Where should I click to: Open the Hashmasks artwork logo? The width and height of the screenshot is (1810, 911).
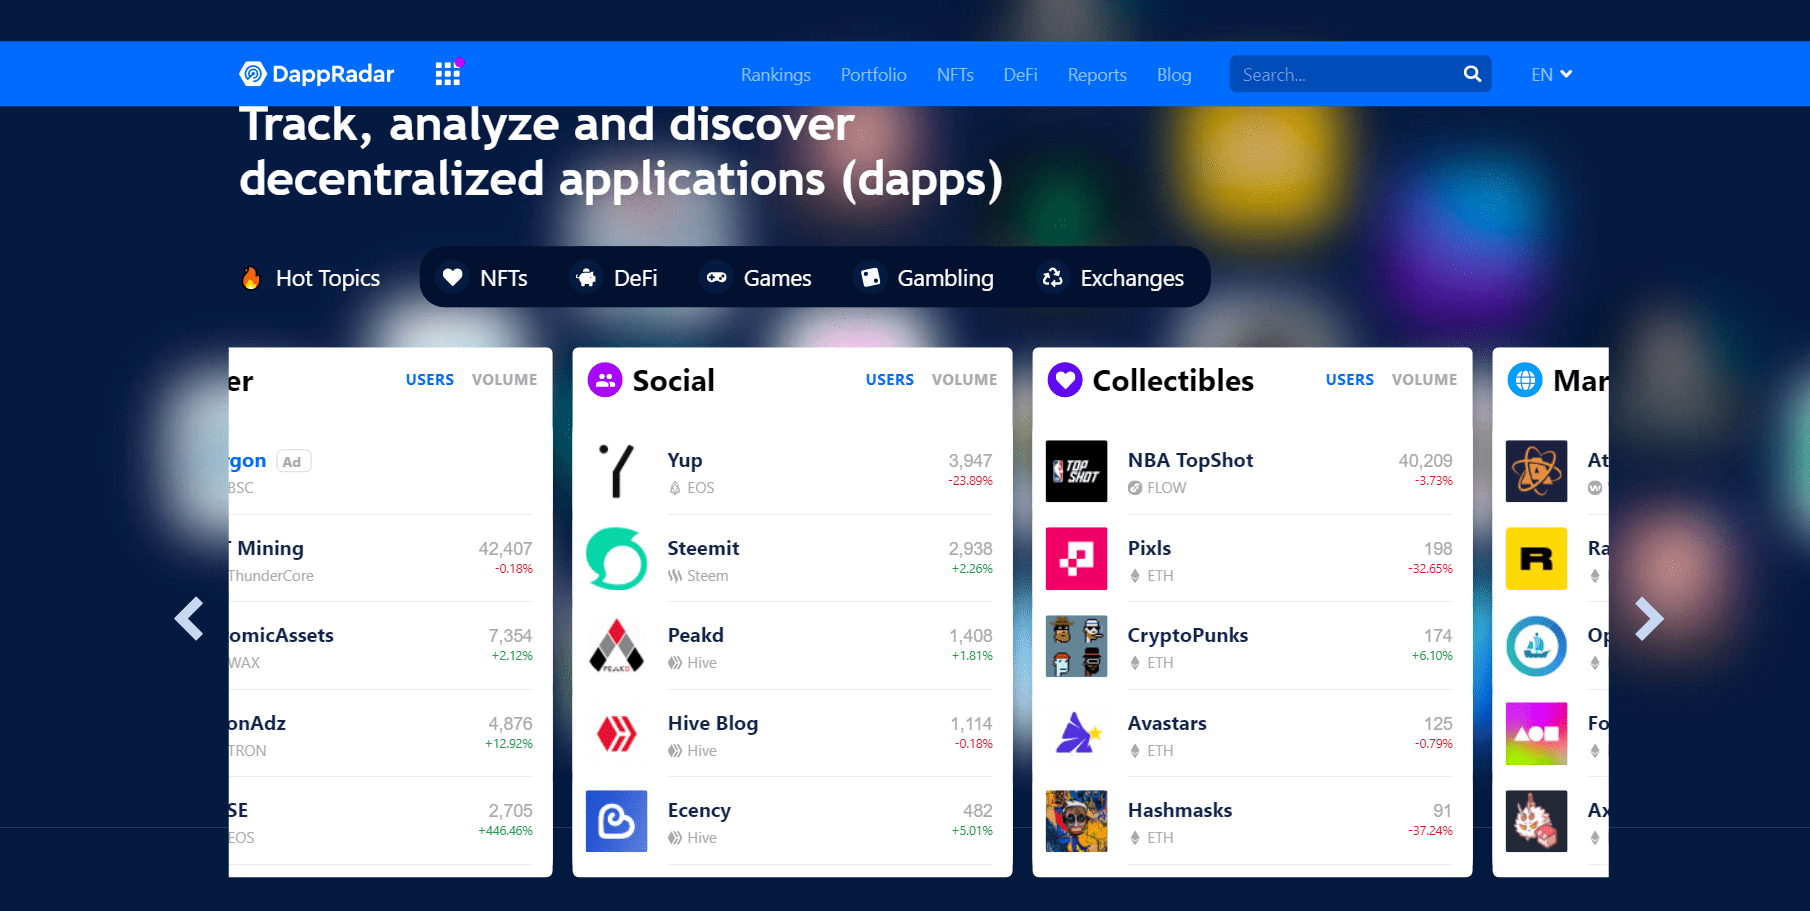click(1076, 821)
